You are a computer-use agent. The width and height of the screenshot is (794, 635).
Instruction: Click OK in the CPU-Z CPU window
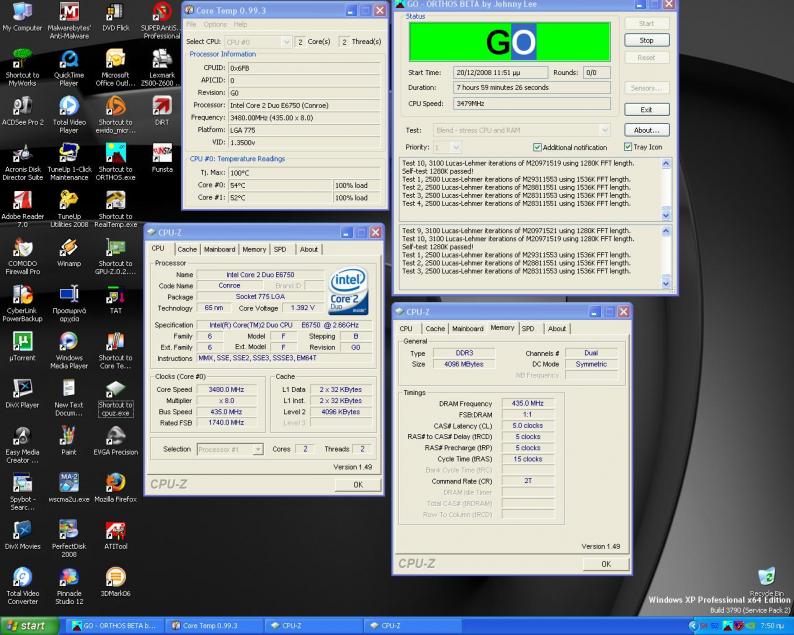(x=358, y=485)
